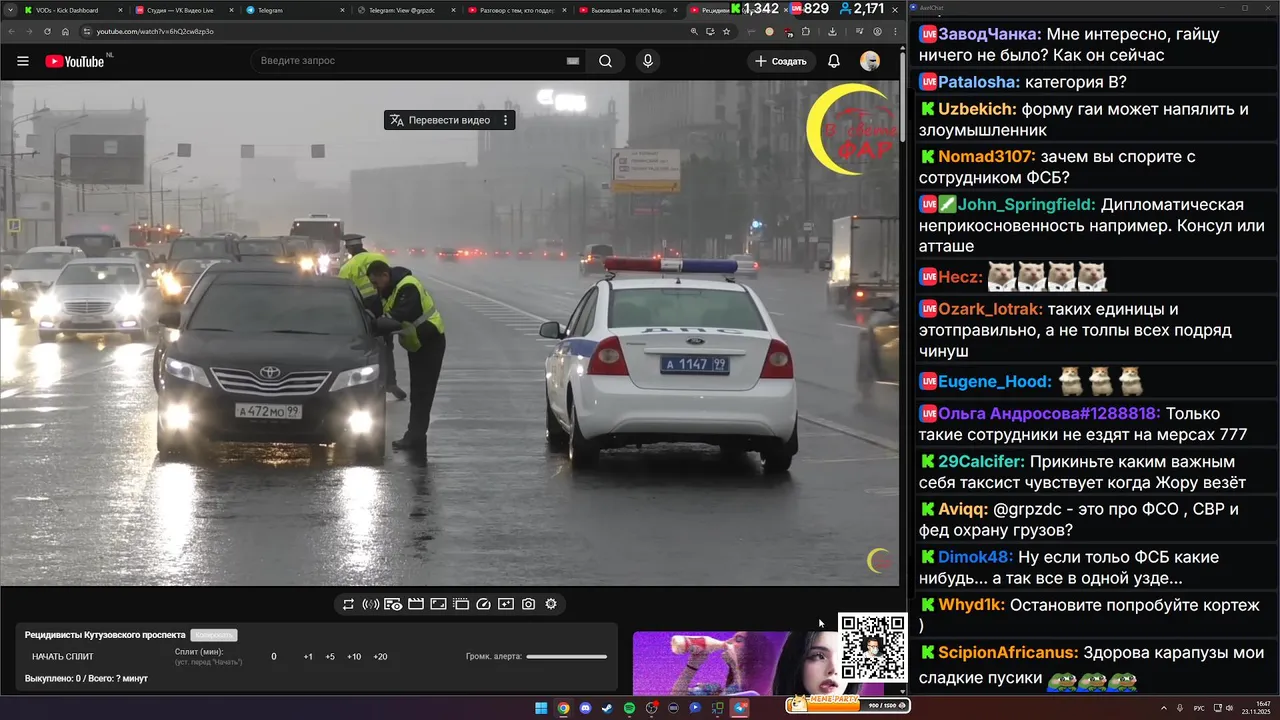
Task: Open the YouTube account avatar menu
Action: (870, 61)
